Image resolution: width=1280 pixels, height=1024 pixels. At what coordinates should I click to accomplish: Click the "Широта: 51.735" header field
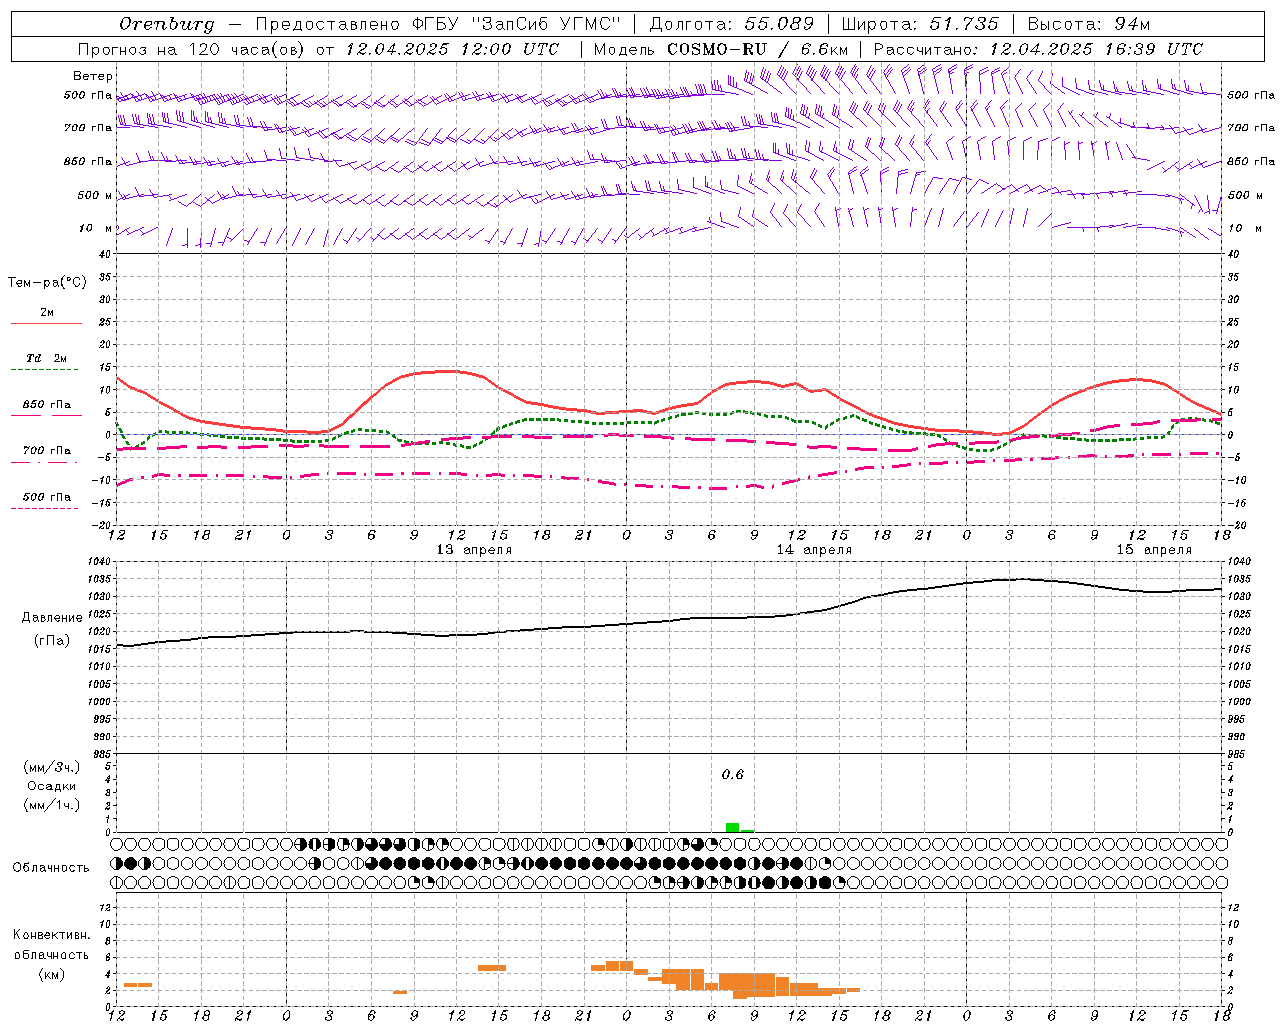(x=920, y=24)
